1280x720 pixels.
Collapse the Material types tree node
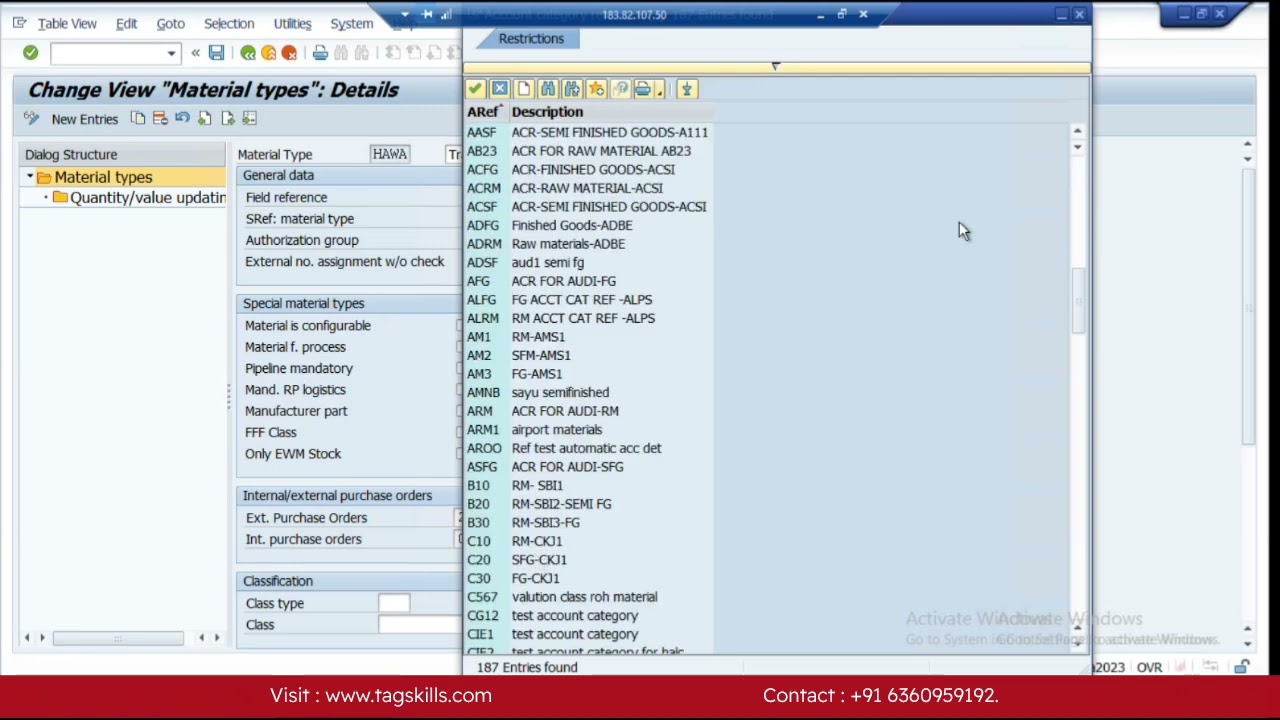point(30,177)
